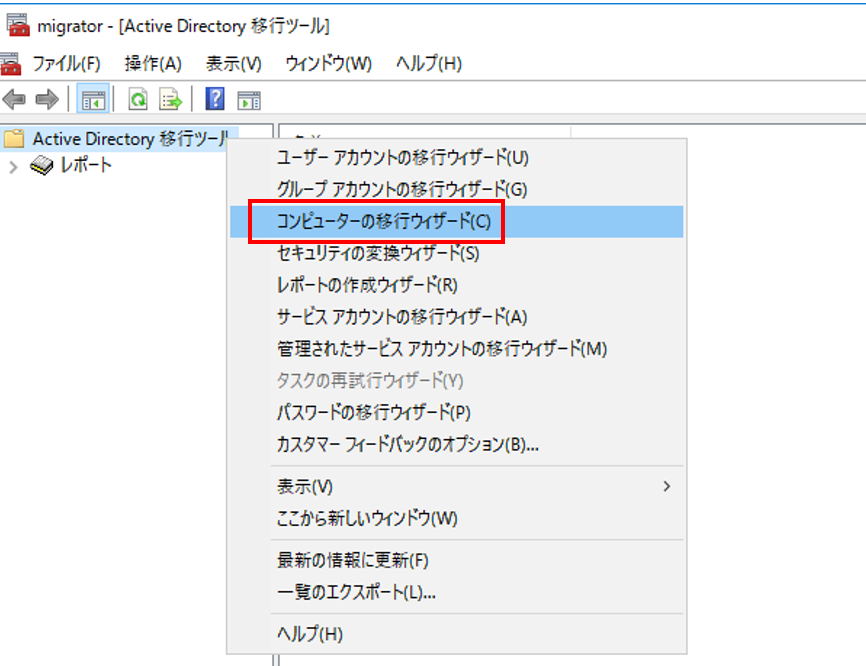Click the migrator title bar app icon

tap(18, 25)
